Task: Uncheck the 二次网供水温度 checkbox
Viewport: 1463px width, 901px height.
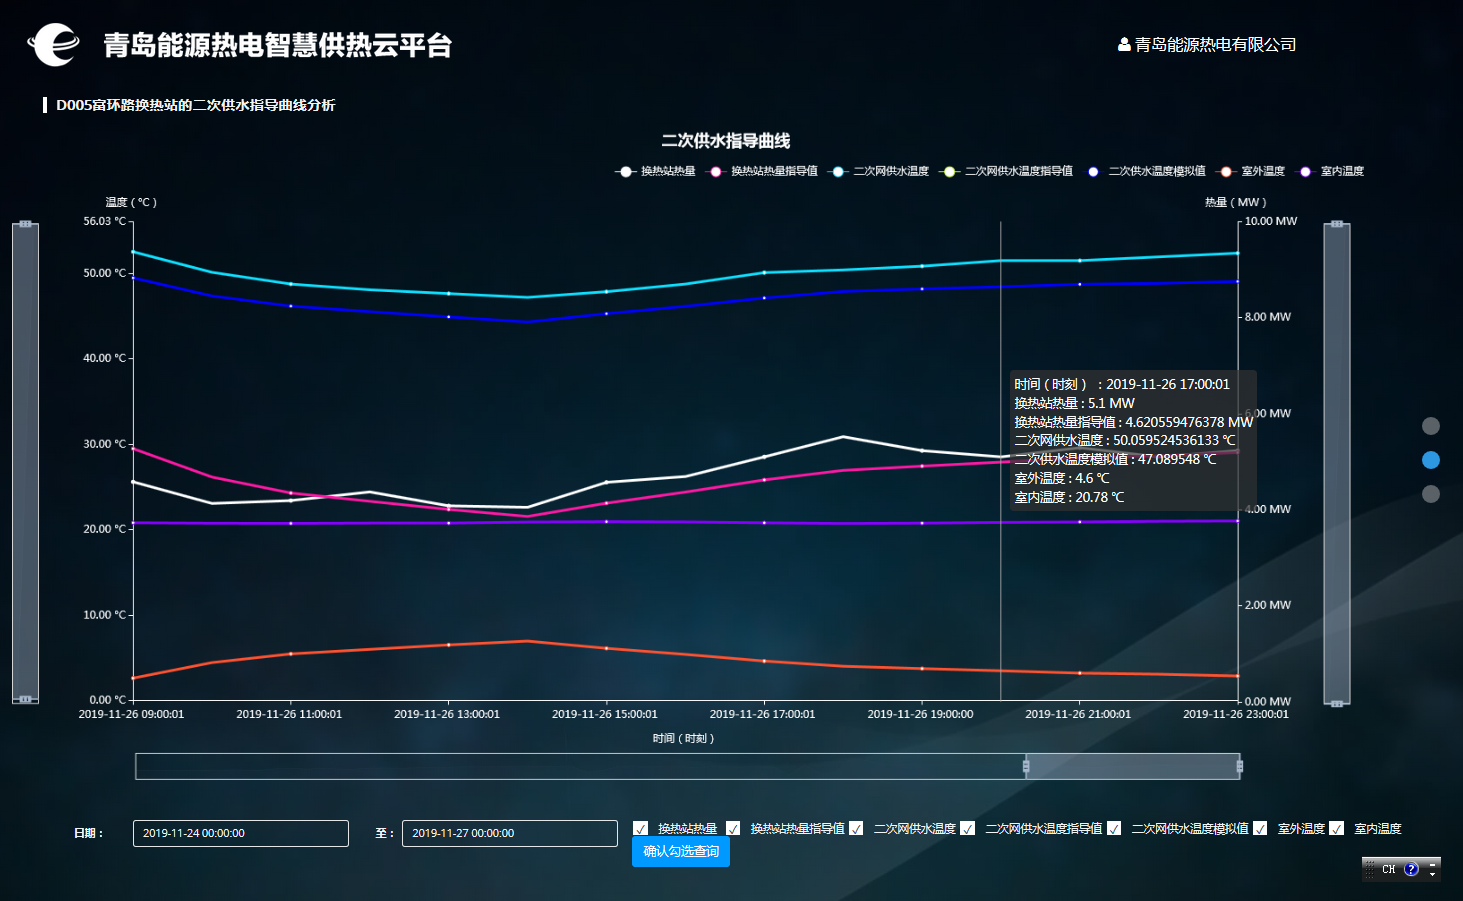Action: click(x=856, y=828)
